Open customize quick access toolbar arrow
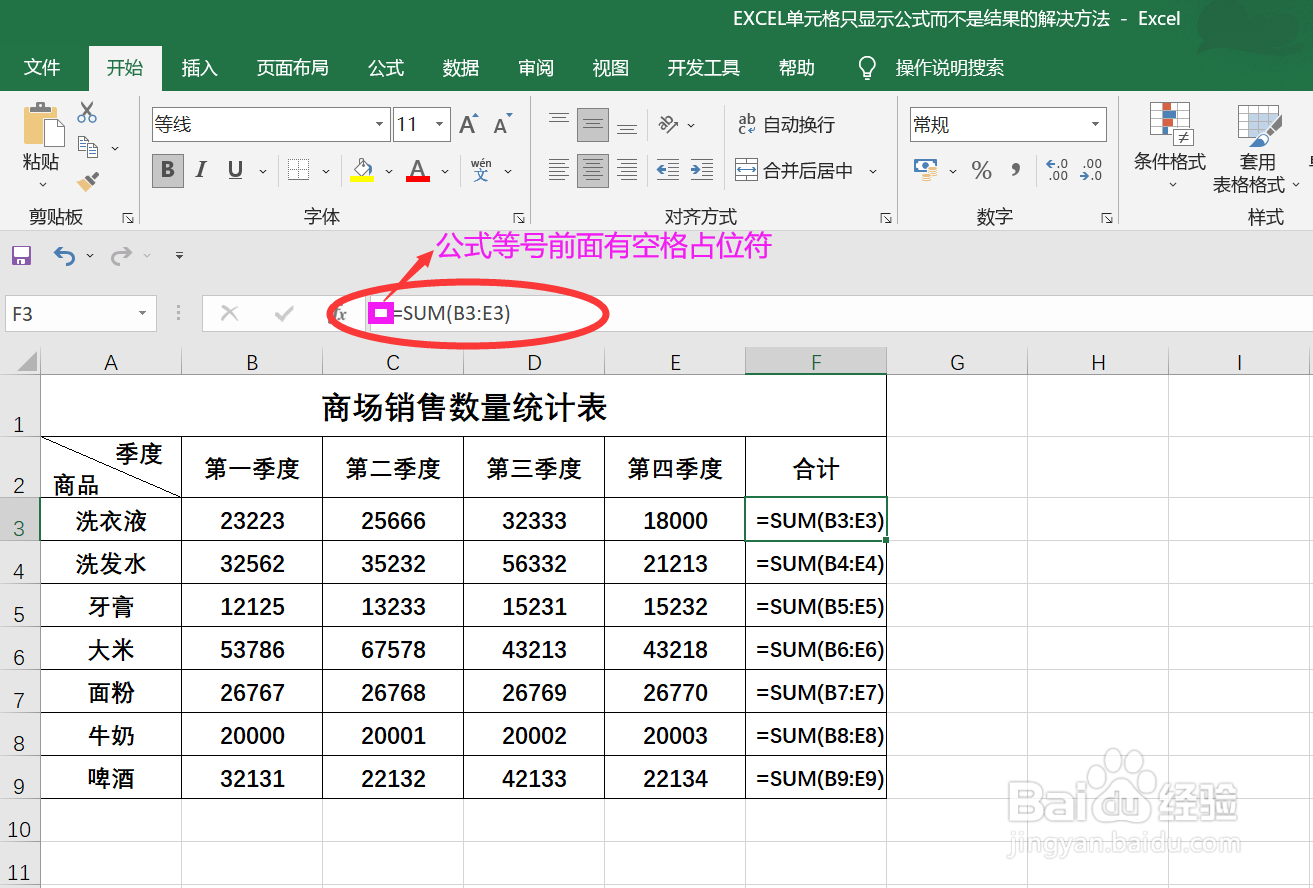 [x=179, y=256]
